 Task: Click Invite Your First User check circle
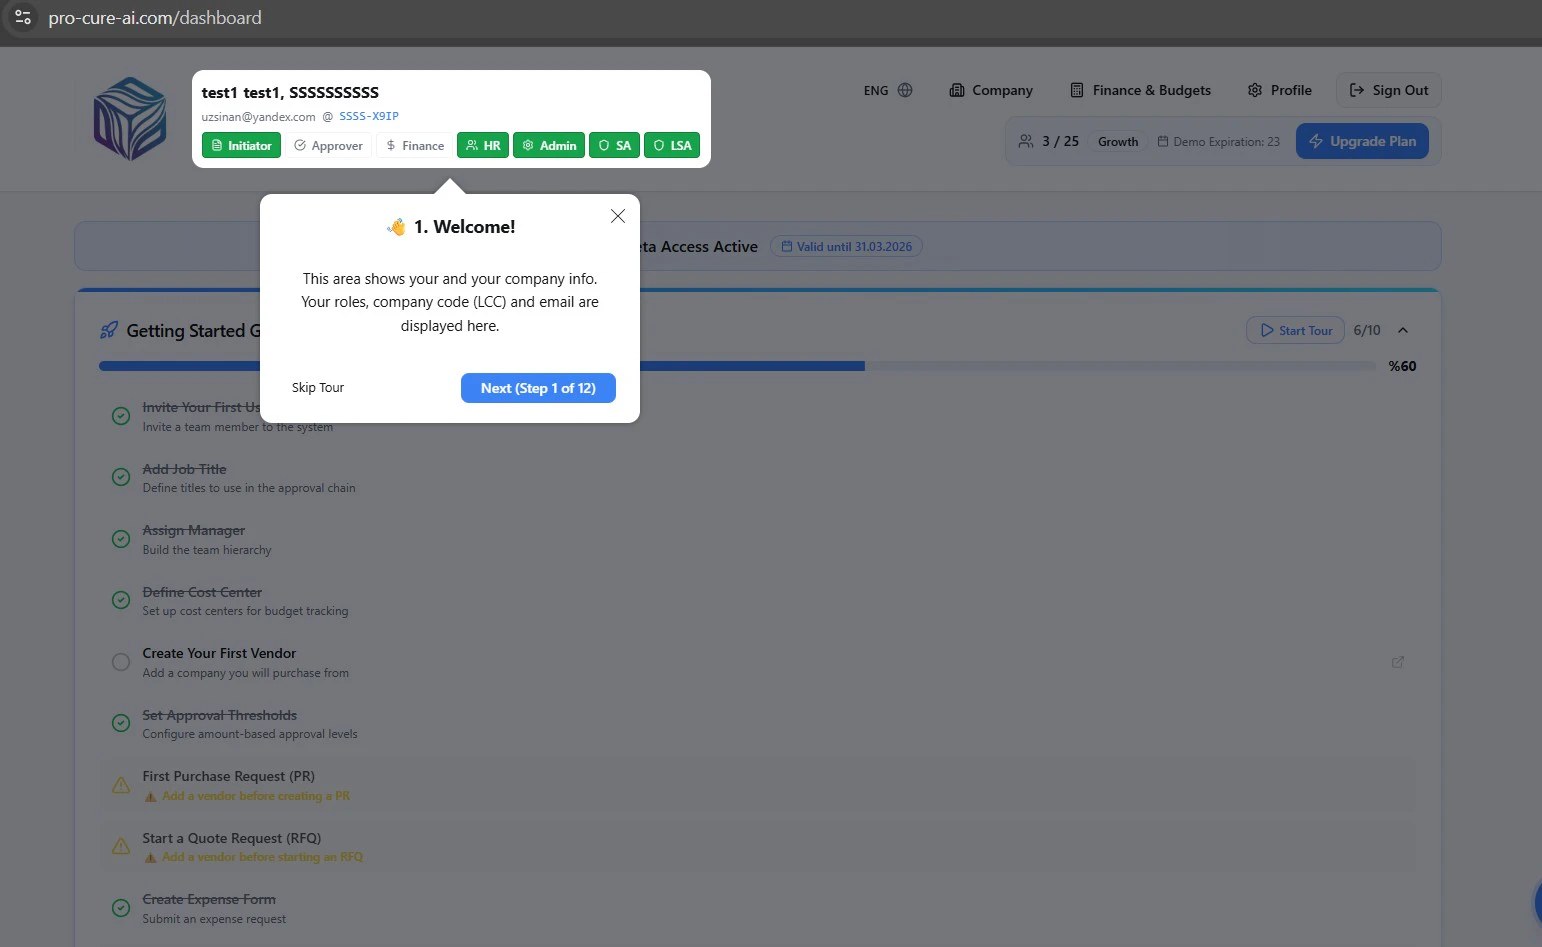click(121, 416)
